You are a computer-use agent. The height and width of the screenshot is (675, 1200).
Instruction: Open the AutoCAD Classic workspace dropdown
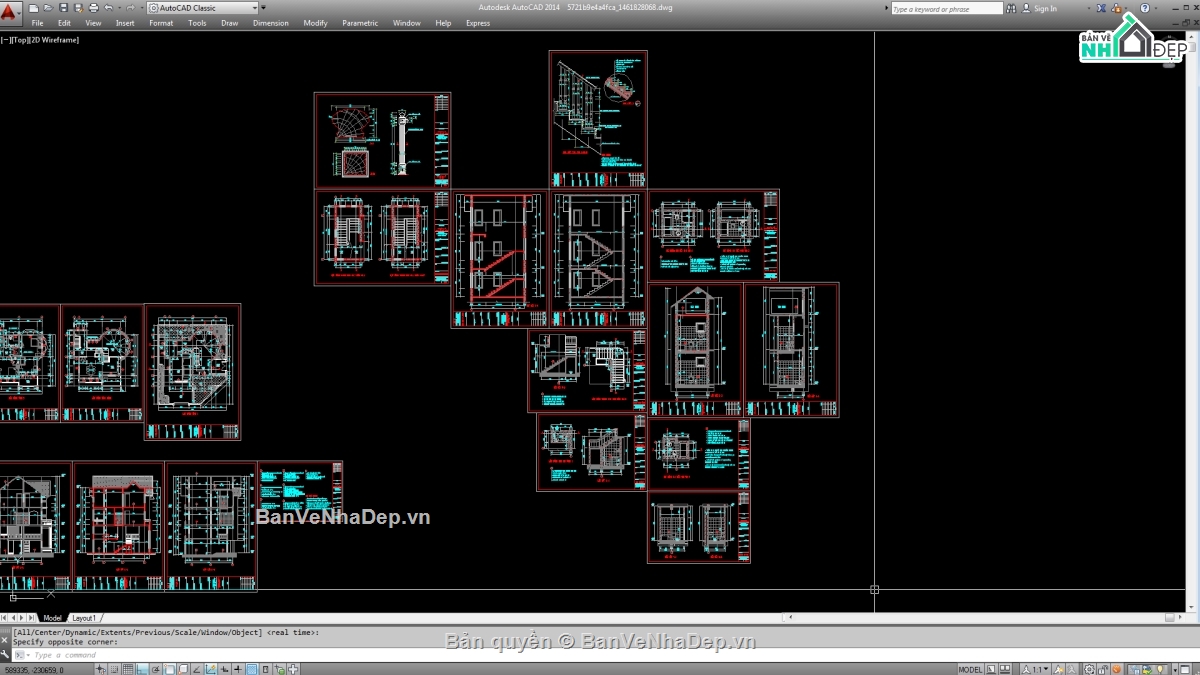click(256, 7)
